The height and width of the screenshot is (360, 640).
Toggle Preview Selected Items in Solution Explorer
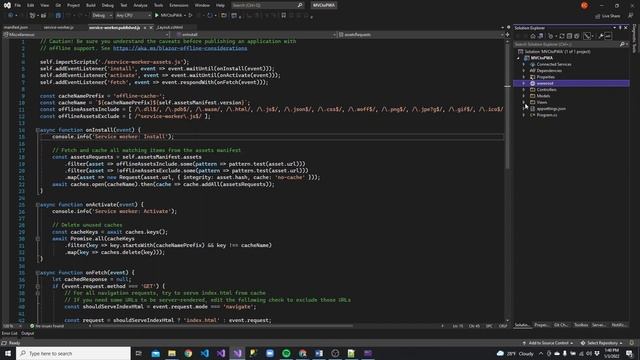[x=608, y=36]
